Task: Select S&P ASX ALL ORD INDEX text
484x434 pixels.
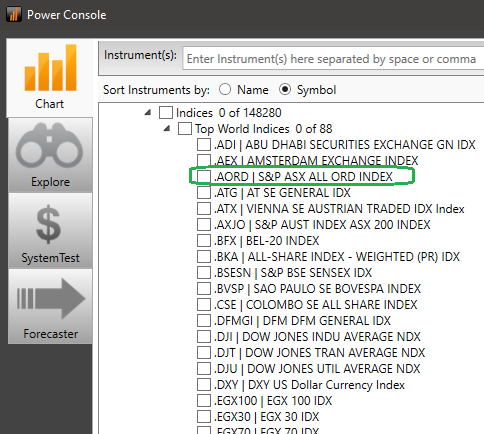Action: click(325, 177)
